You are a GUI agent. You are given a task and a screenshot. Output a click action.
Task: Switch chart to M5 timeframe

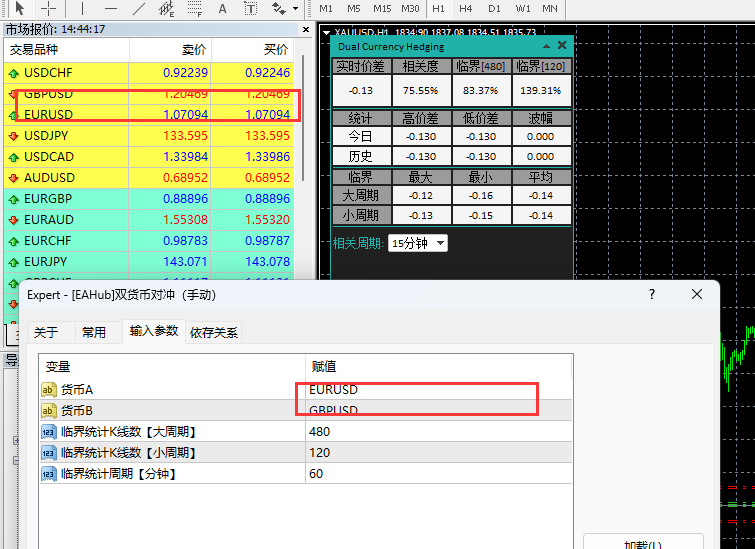tap(354, 9)
